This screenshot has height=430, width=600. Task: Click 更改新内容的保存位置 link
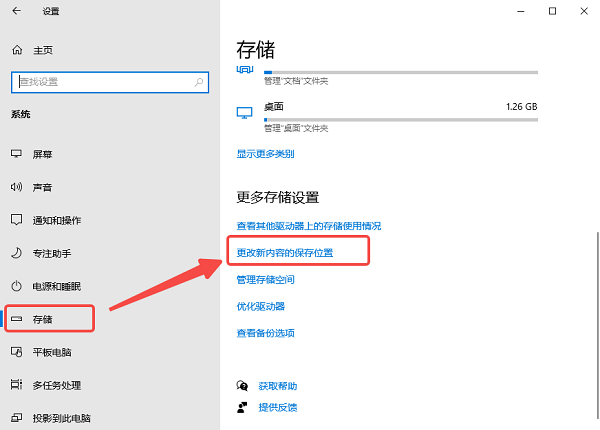pyautogui.click(x=285, y=253)
